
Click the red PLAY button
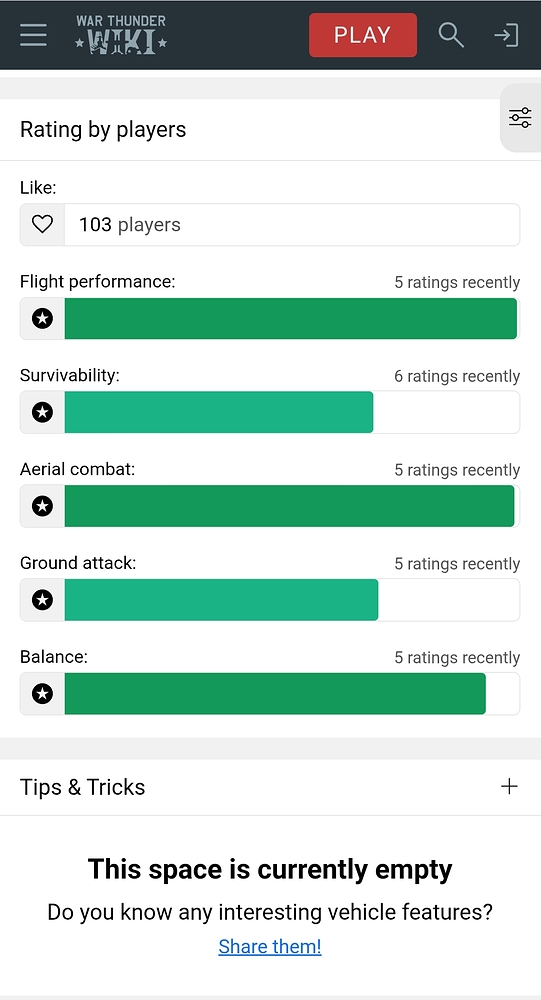(x=363, y=35)
